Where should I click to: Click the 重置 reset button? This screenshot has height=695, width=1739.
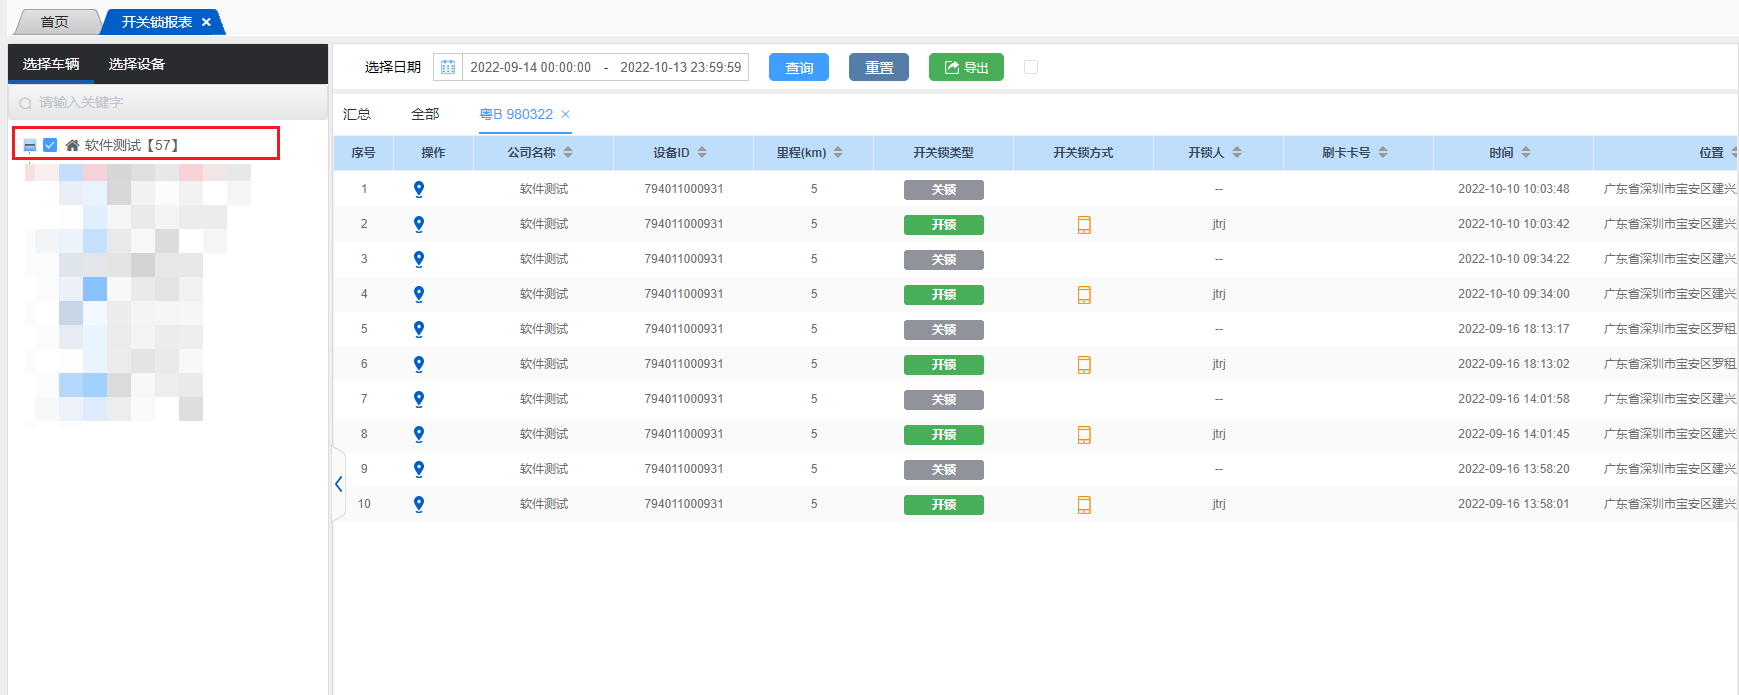click(x=879, y=67)
